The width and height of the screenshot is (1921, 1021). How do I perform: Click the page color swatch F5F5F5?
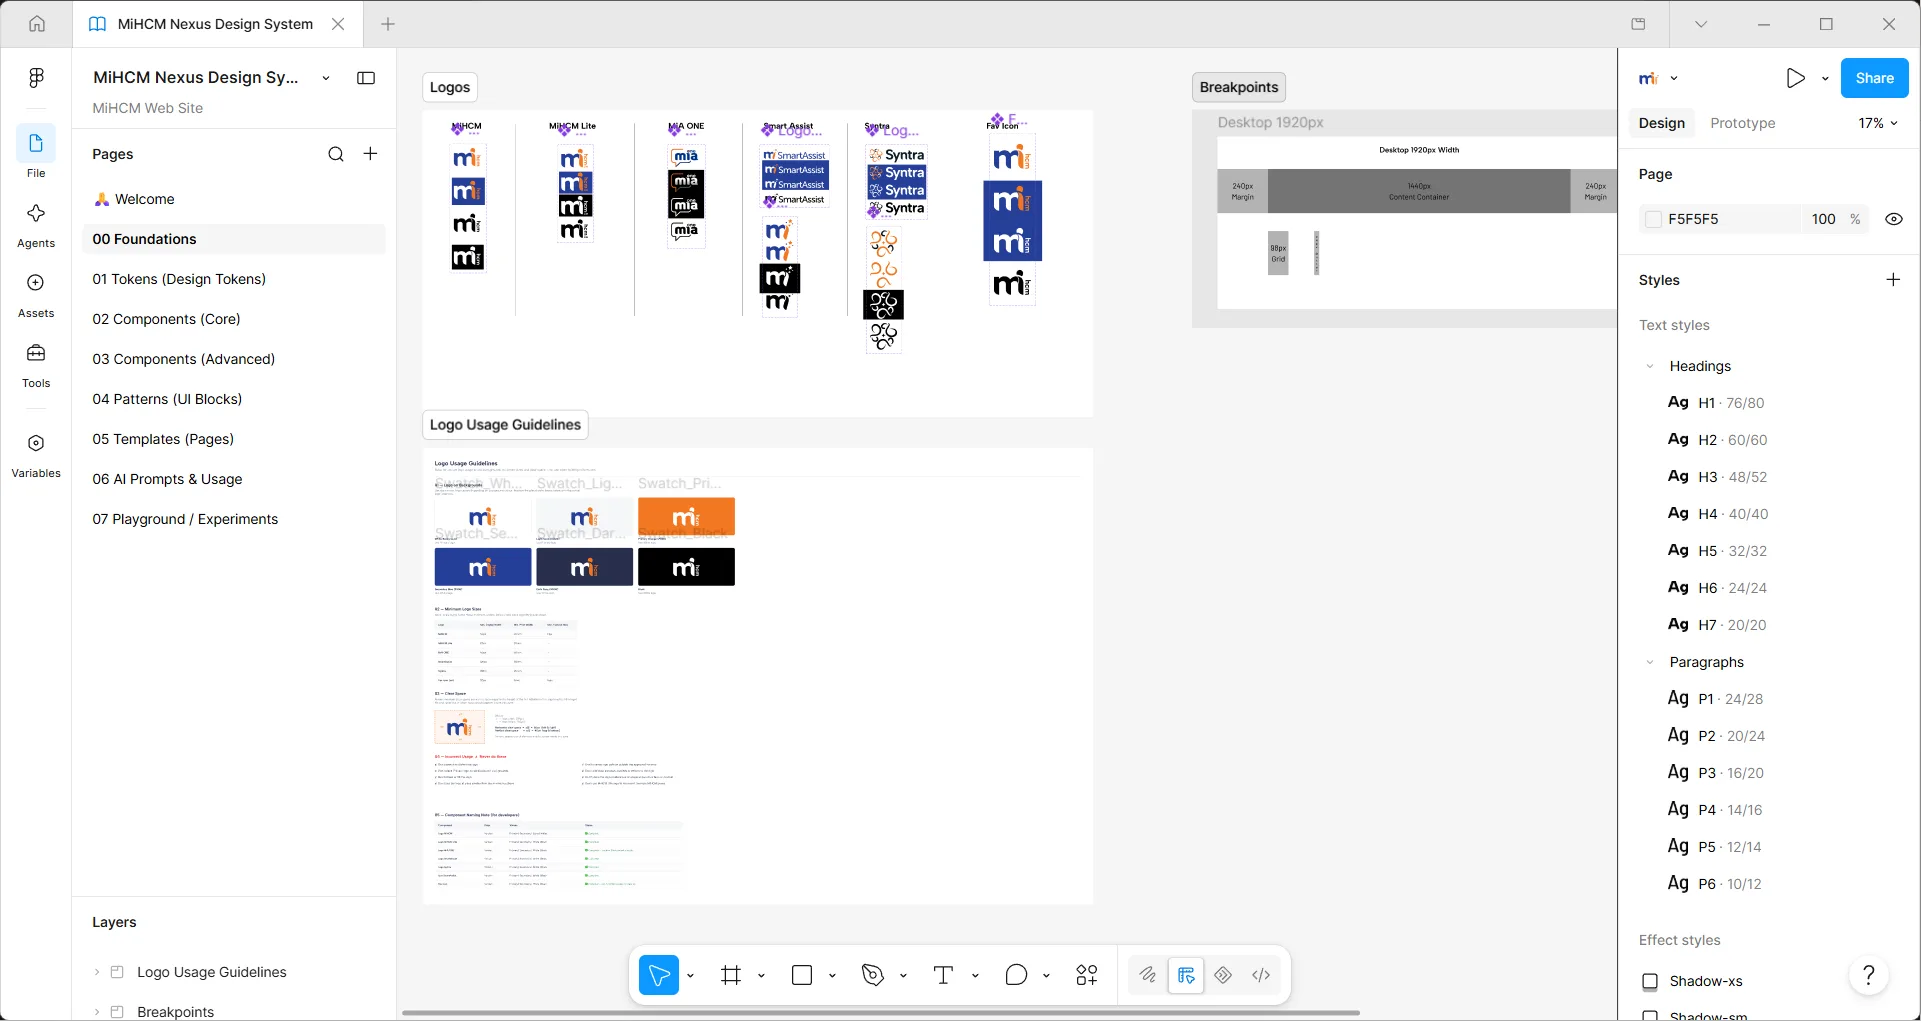pyautogui.click(x=1653, y=219)
